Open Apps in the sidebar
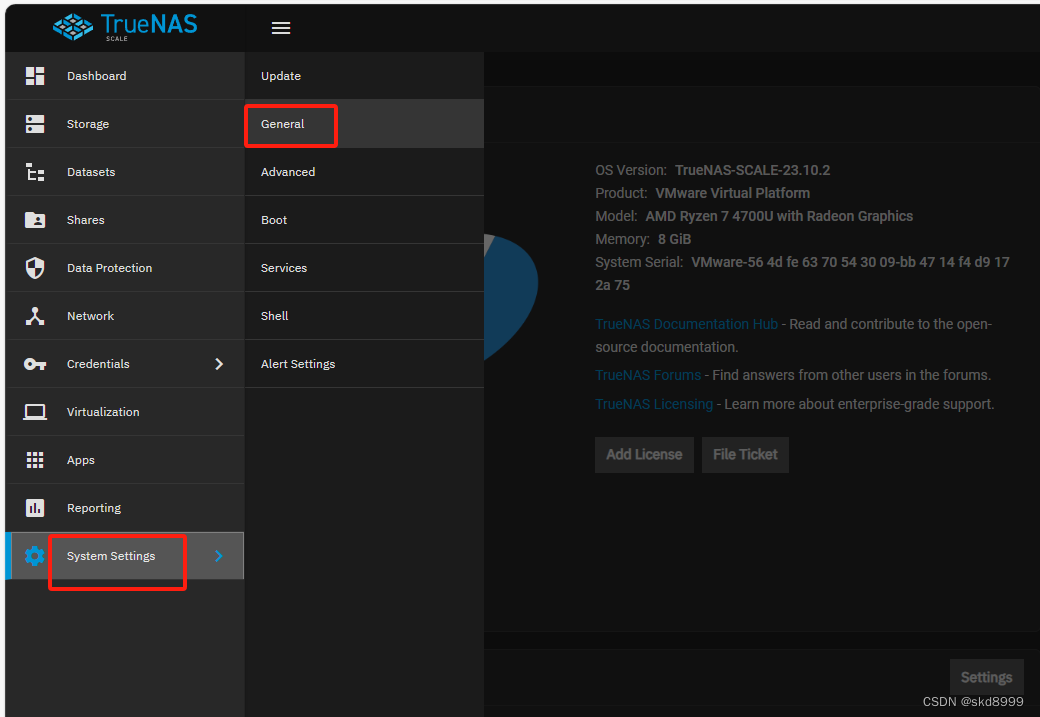Image resolution: width=1040 pixels, height=717 pixels. [125, 460]
